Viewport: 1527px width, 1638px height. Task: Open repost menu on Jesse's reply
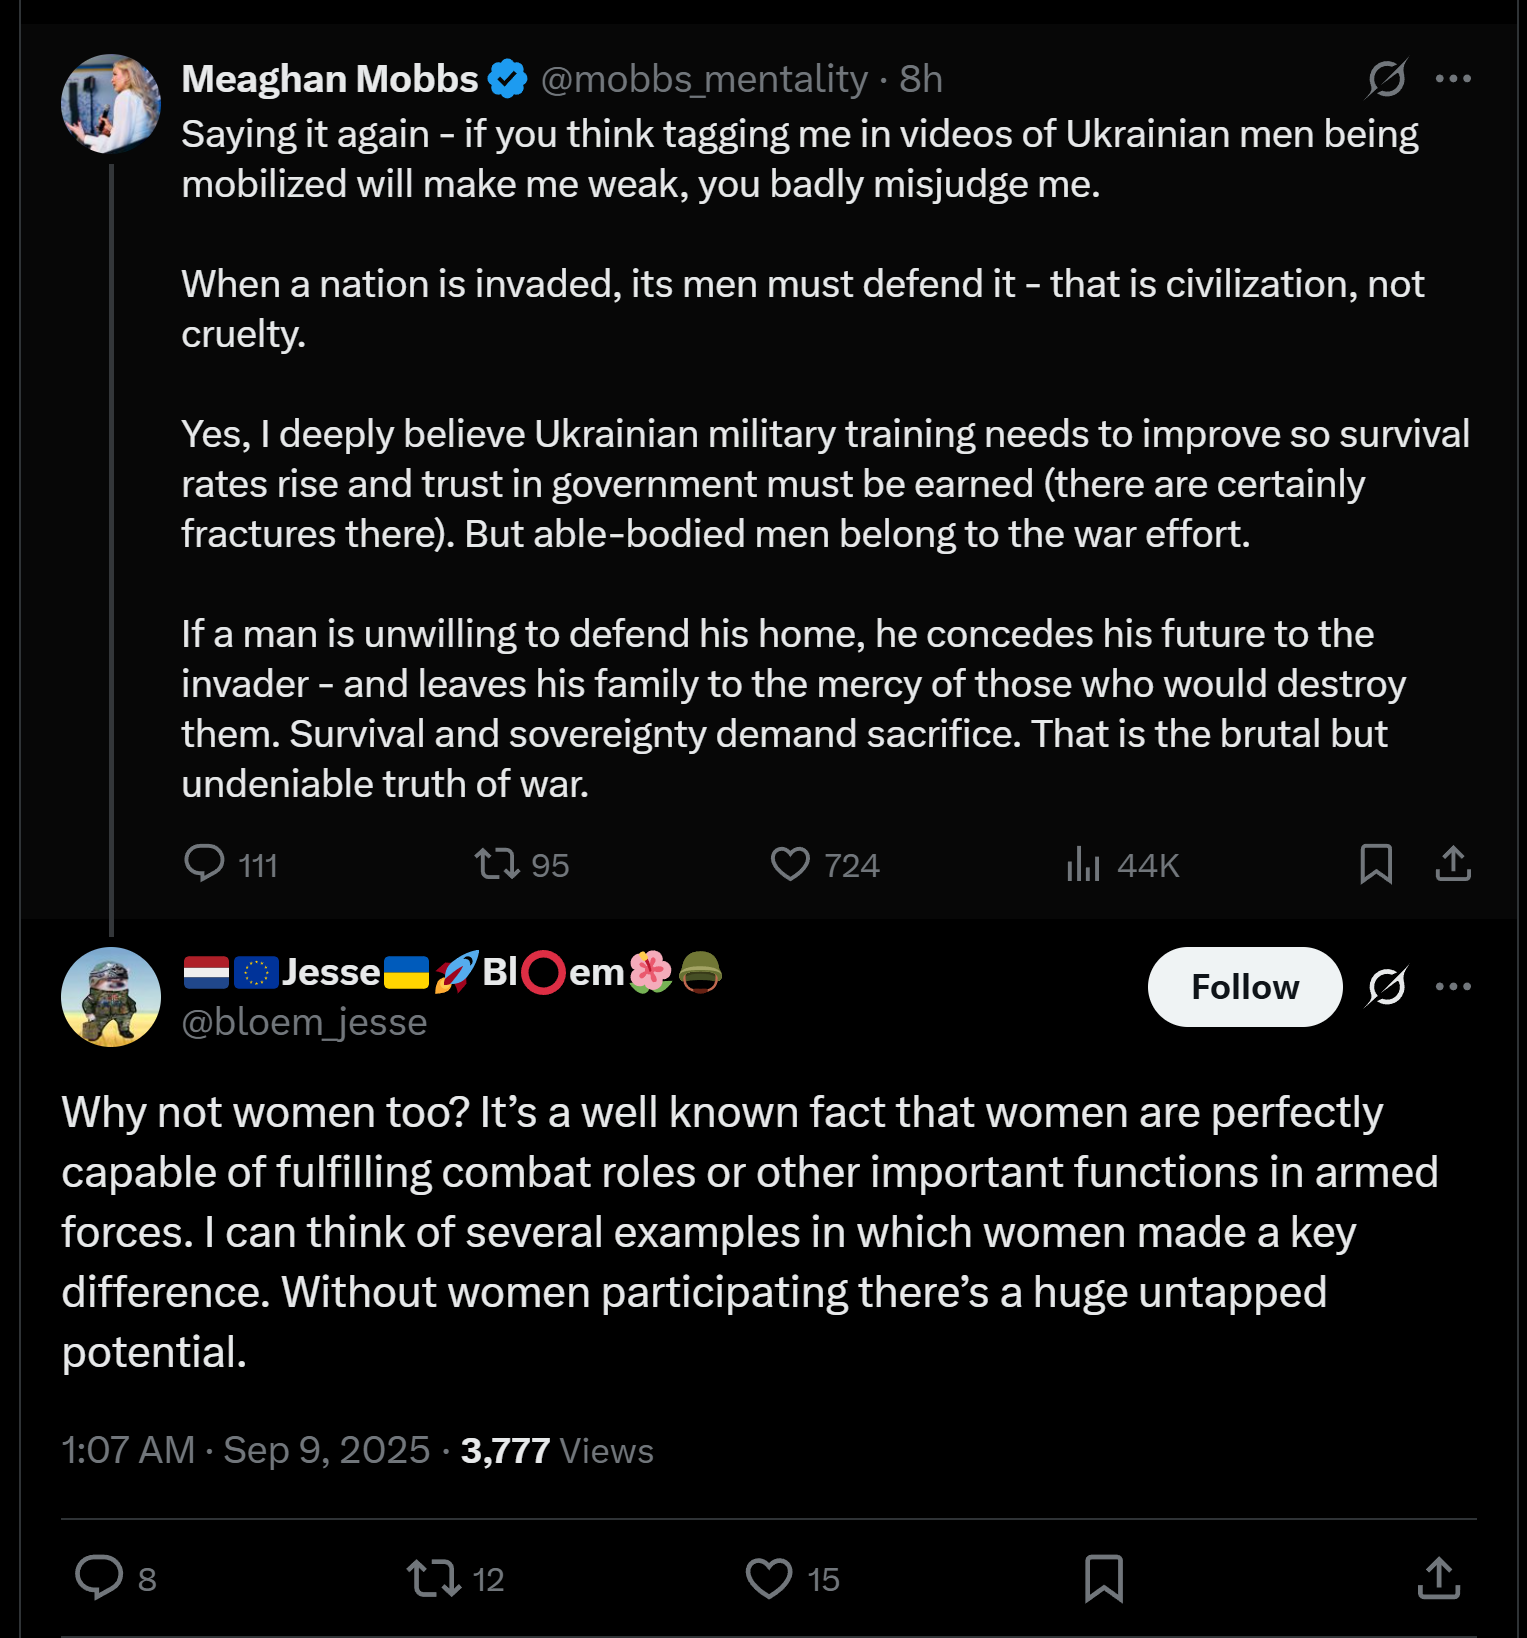pyautogui.click(x=433, y=1578)
